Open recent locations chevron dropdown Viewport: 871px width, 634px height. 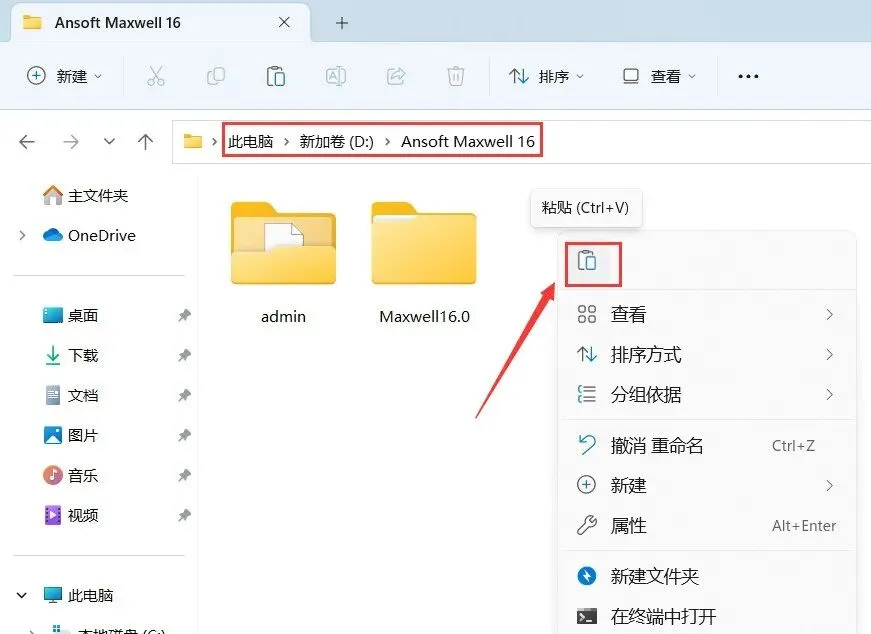point(109,141)
